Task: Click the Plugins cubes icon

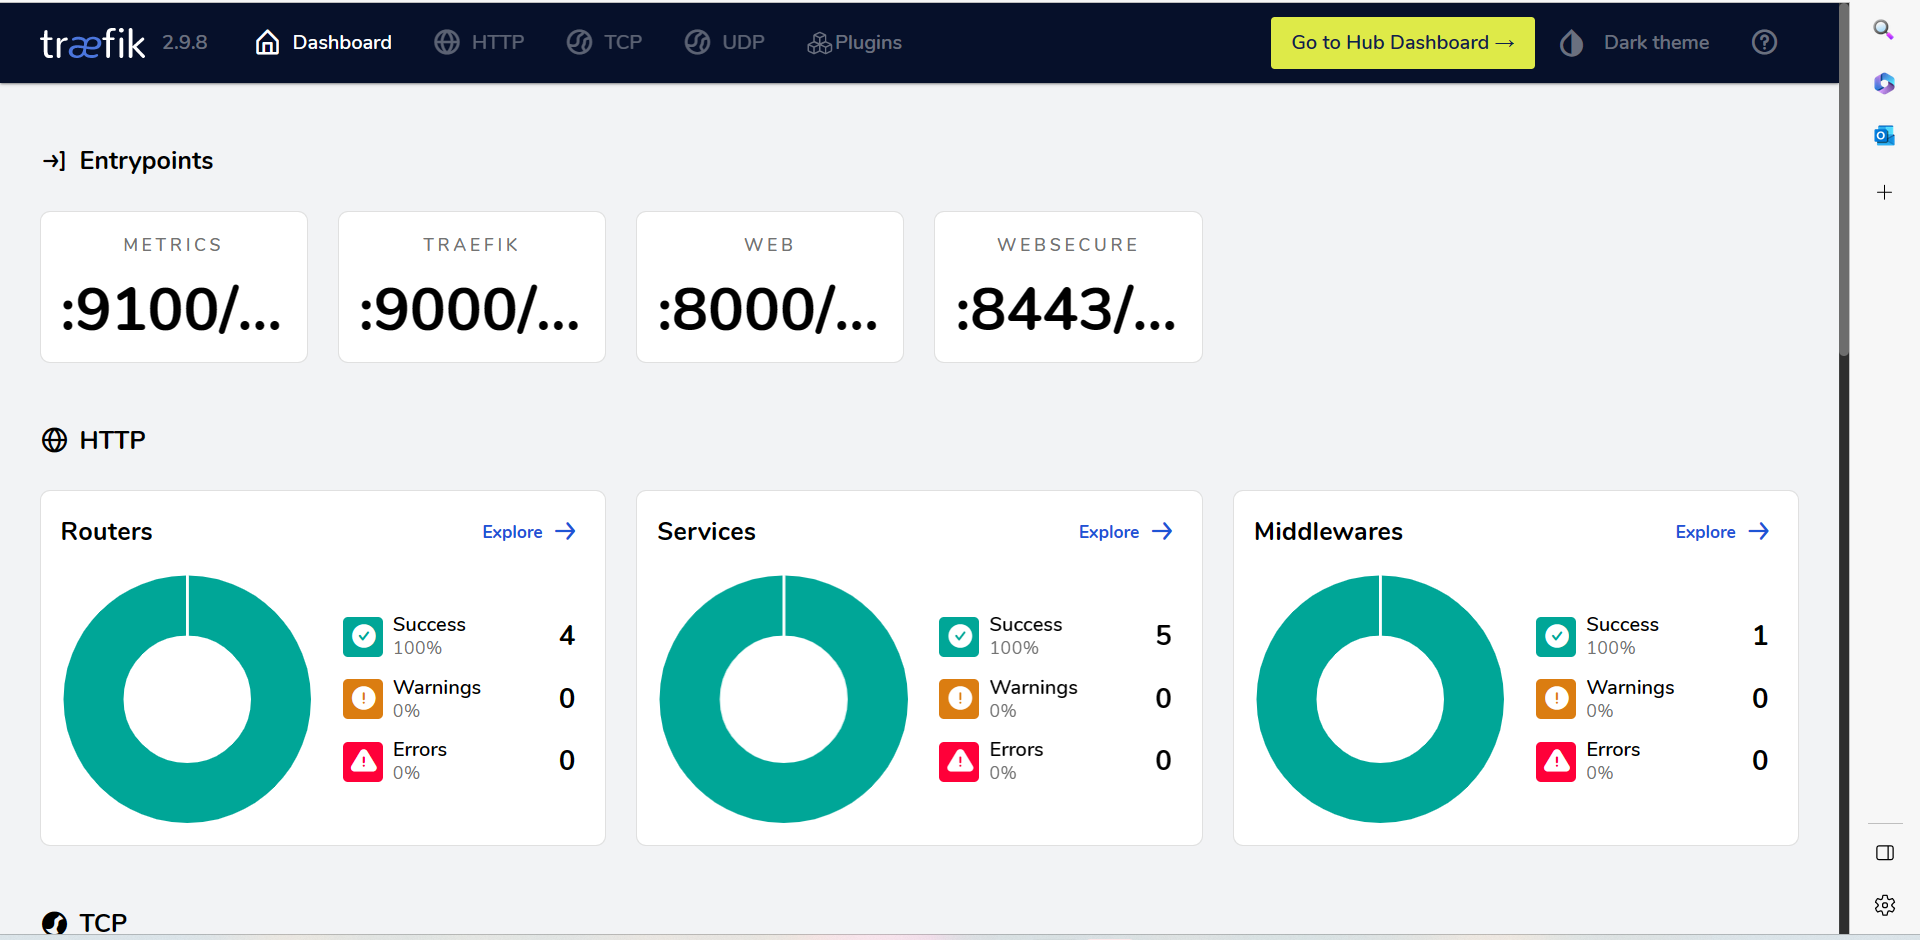Action: (x=819, y=43)
